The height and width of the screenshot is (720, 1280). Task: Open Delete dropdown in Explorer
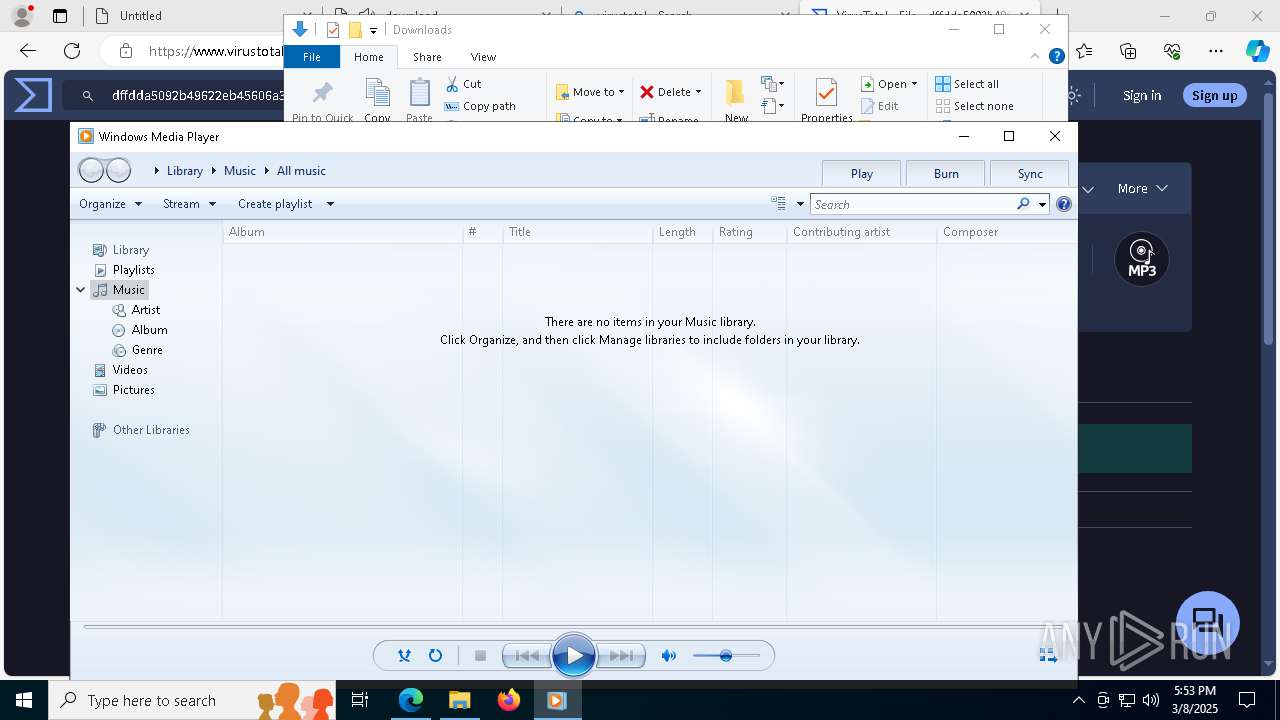click(670, 92)
